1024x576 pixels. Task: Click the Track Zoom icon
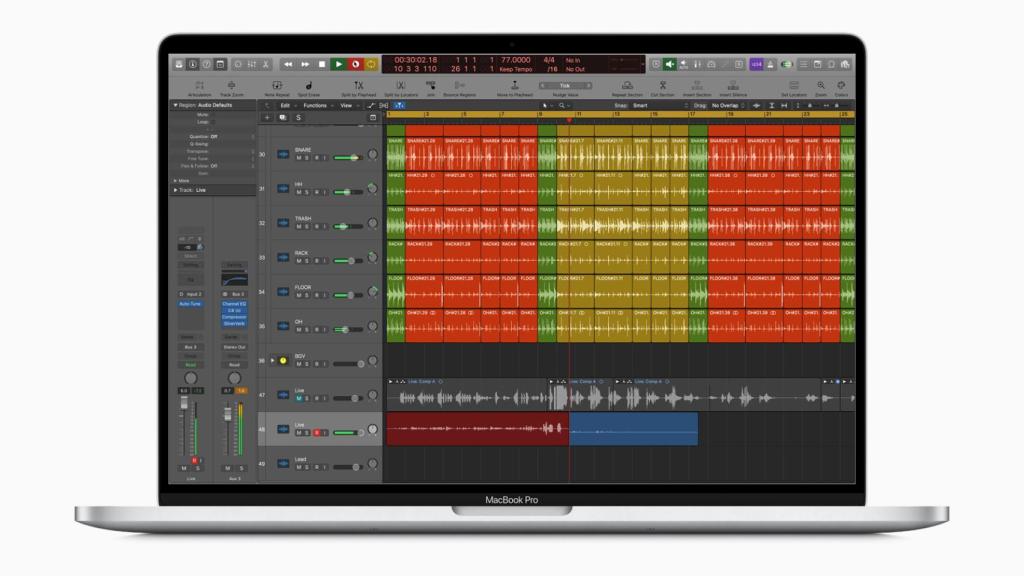tap(232, 85)
